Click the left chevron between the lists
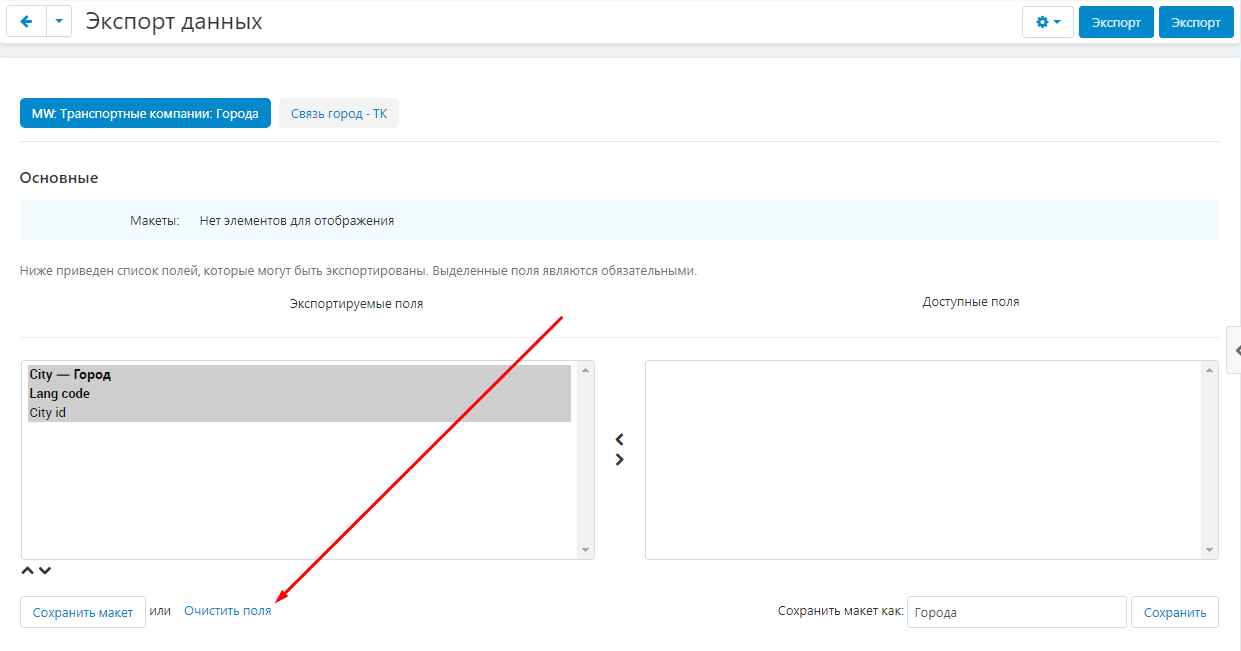Screen dimensions: 1241x651 [x=619, y=440]
